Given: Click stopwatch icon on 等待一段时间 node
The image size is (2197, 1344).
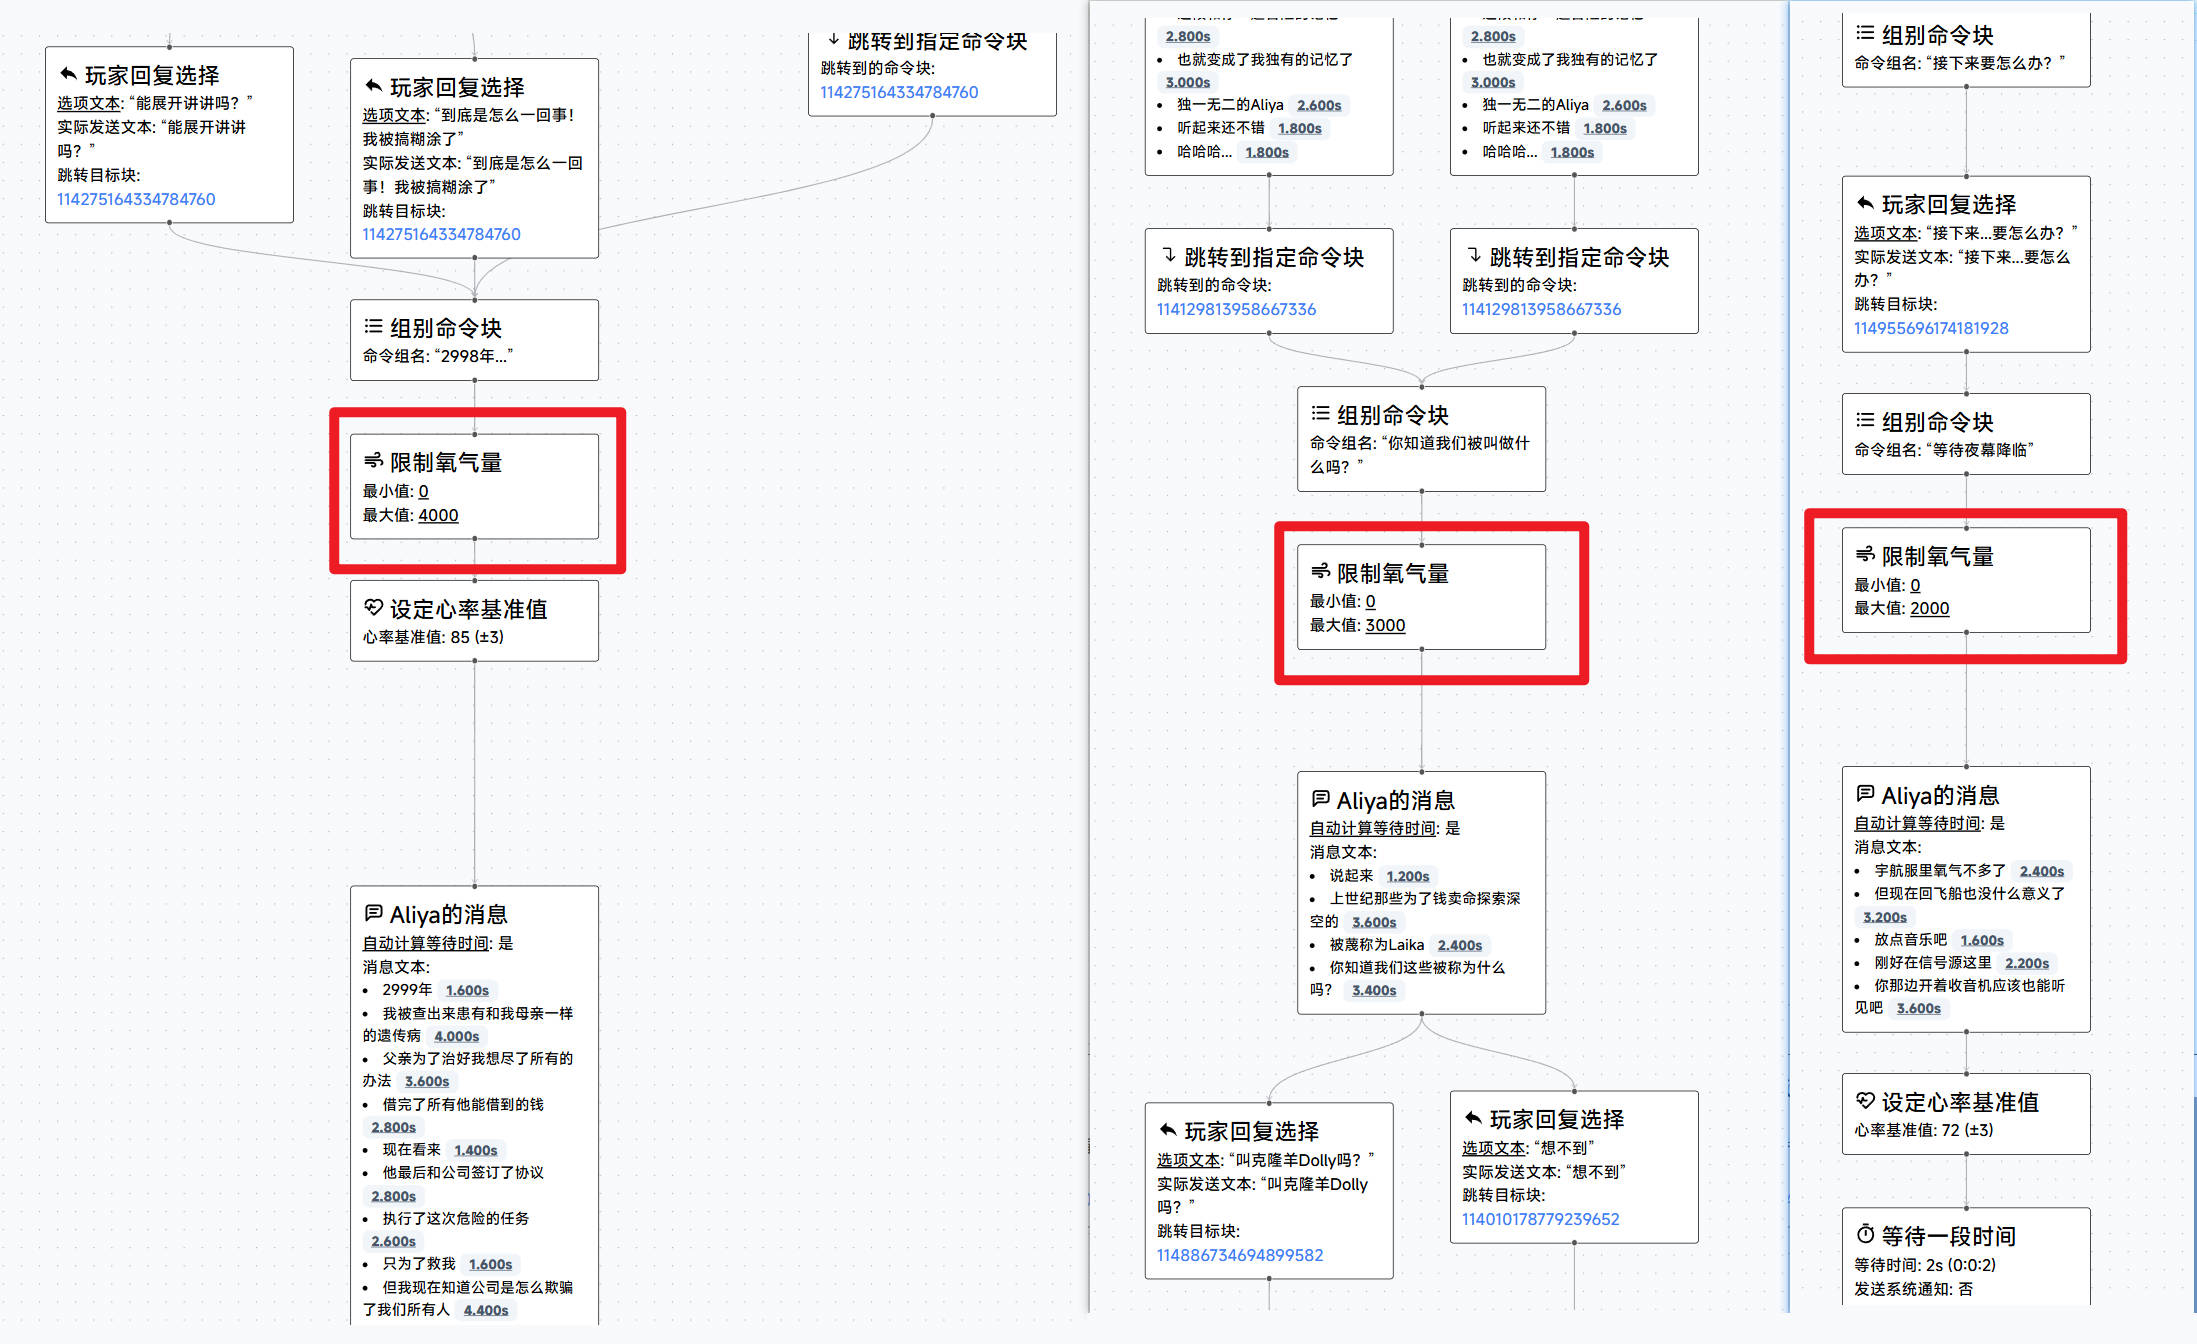Looking at the screenshot, I should (x=1865, y=1235).
